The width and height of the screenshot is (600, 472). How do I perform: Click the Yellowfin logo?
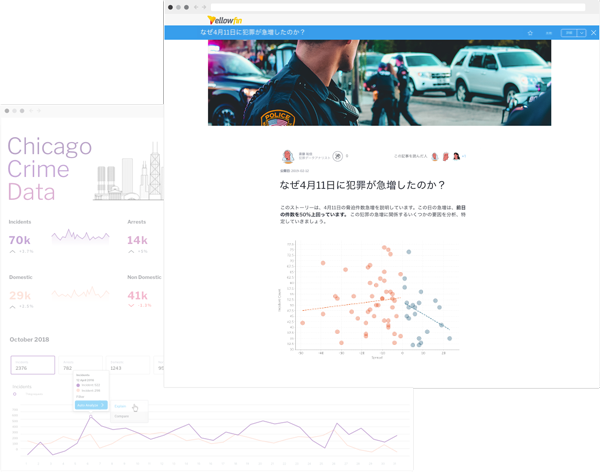point(224,20)
